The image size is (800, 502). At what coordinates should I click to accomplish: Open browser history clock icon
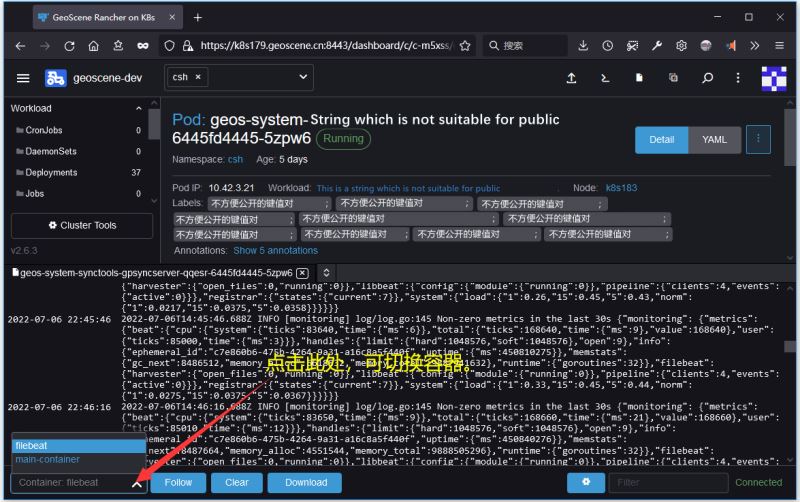607,46
